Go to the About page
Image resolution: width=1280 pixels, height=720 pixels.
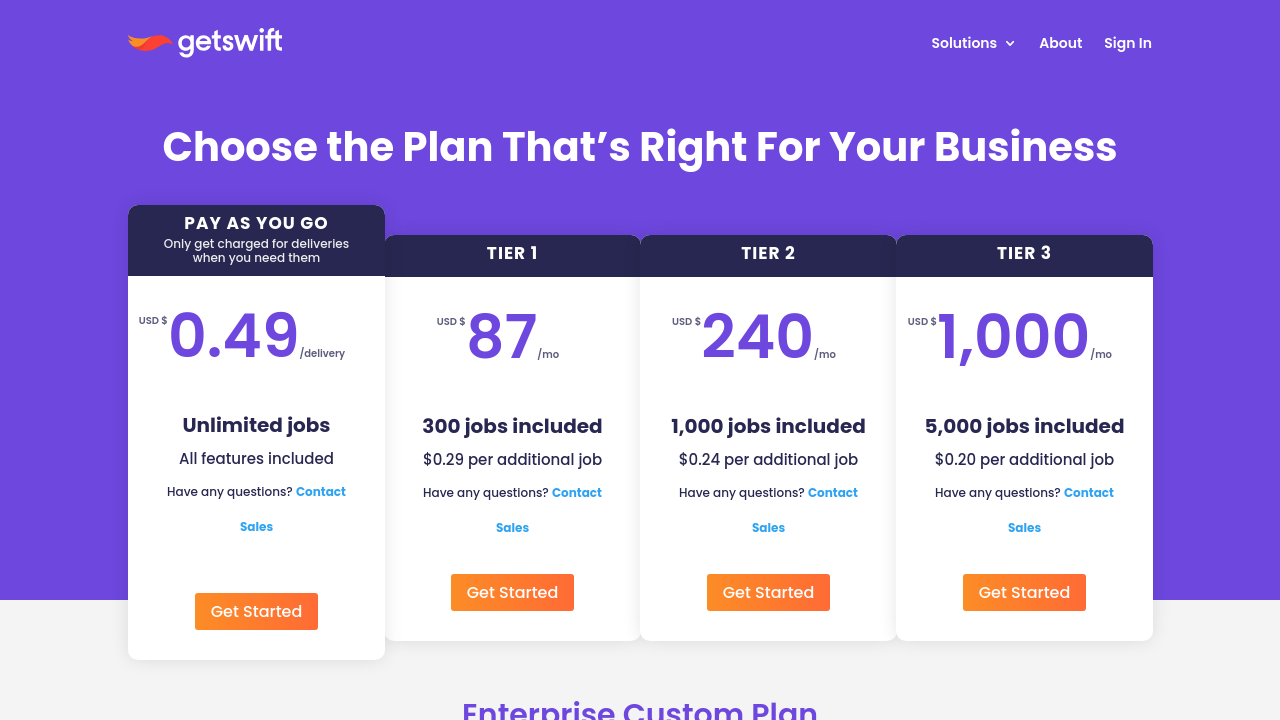pos(1060,43)
